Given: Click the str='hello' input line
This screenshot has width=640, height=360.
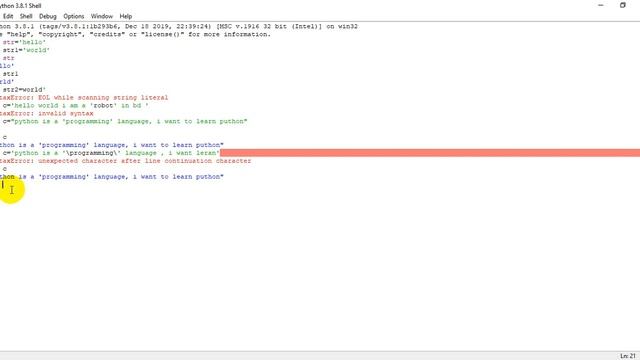Looking at the screenshot, I should click(24, 42).
